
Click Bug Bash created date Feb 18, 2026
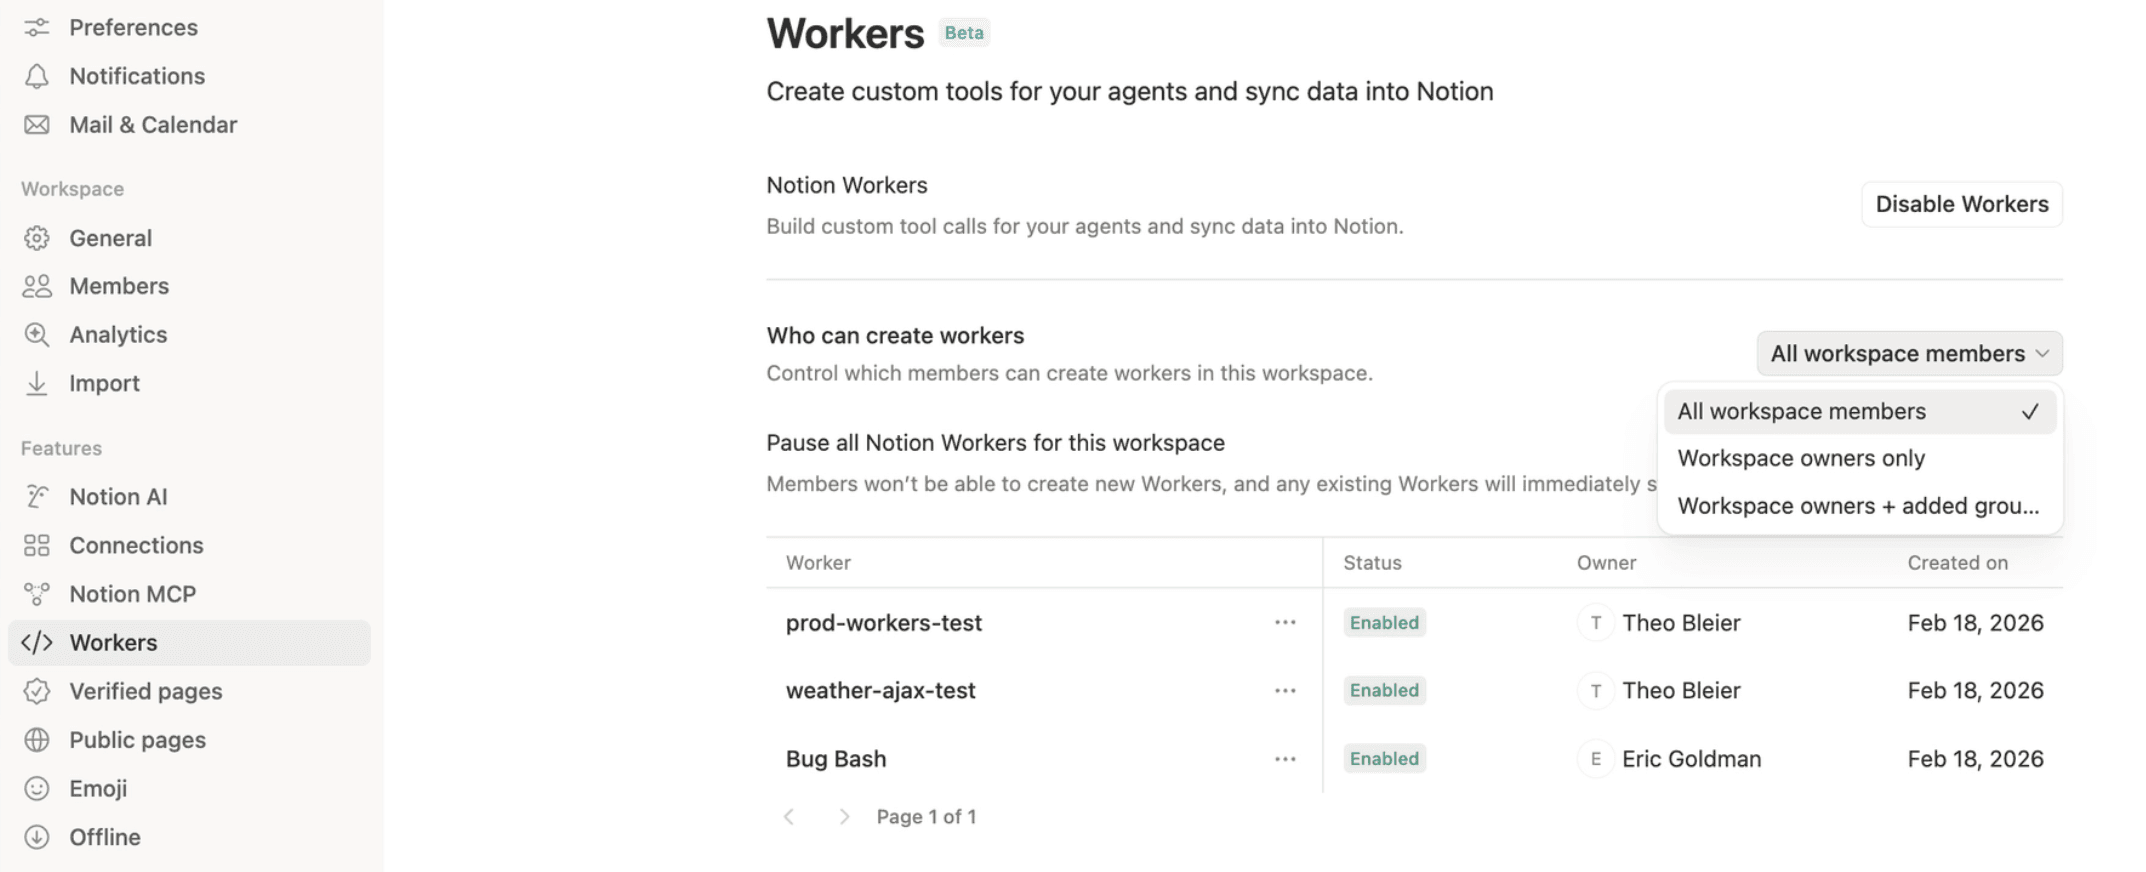[x=1975, y=759]
